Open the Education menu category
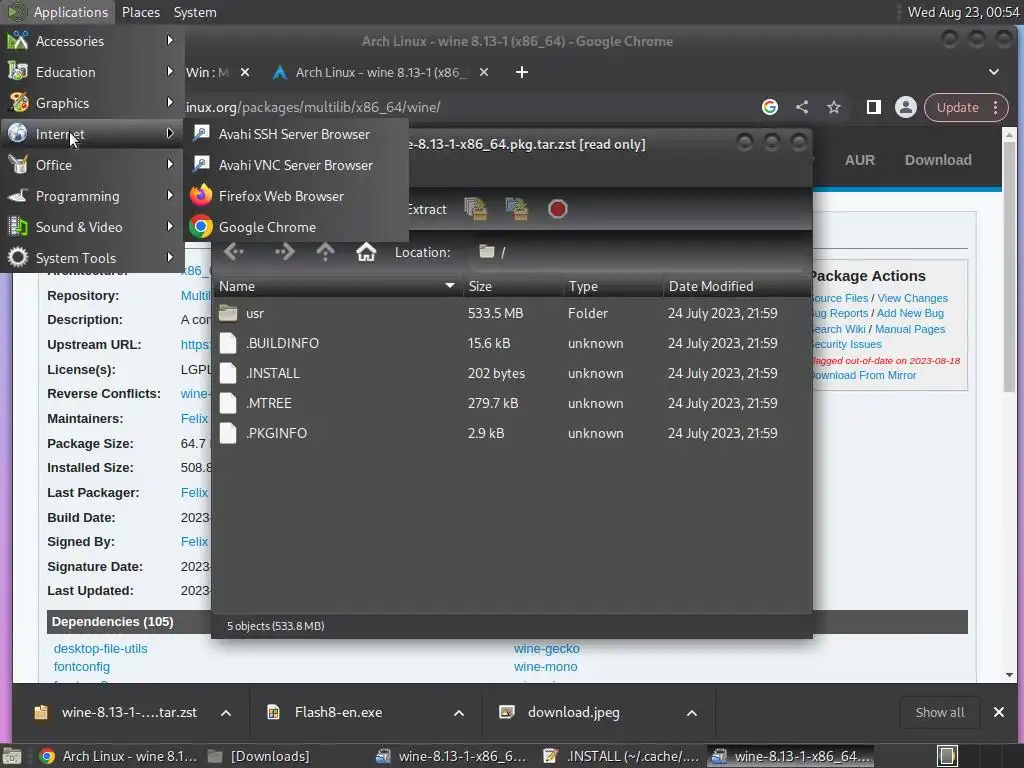The image size is (1024, 768). click(92, 72)
